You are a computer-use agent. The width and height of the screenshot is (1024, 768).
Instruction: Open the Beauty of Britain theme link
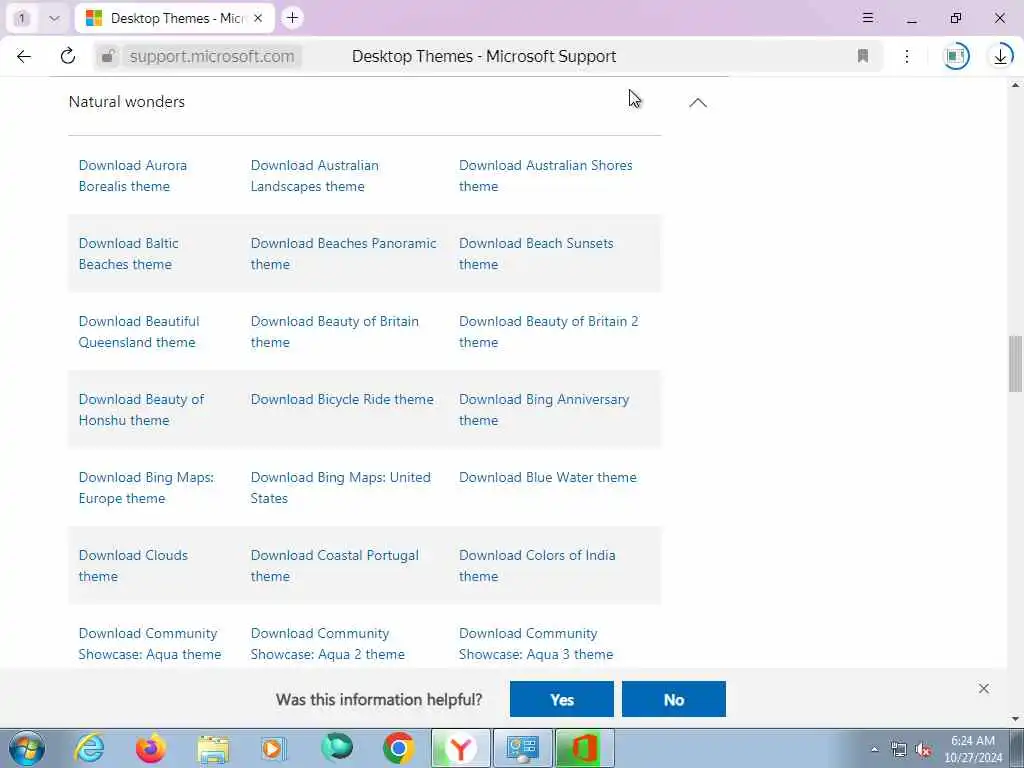(334, 332)
